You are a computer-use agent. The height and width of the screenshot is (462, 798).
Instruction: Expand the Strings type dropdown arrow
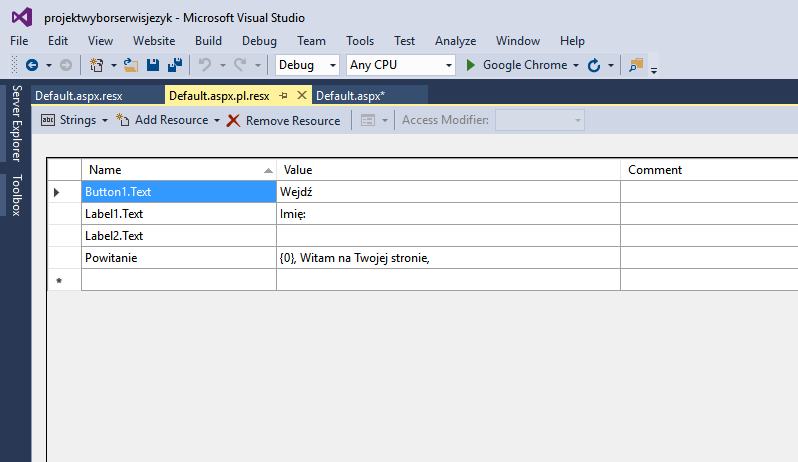(x=105, y=121)
